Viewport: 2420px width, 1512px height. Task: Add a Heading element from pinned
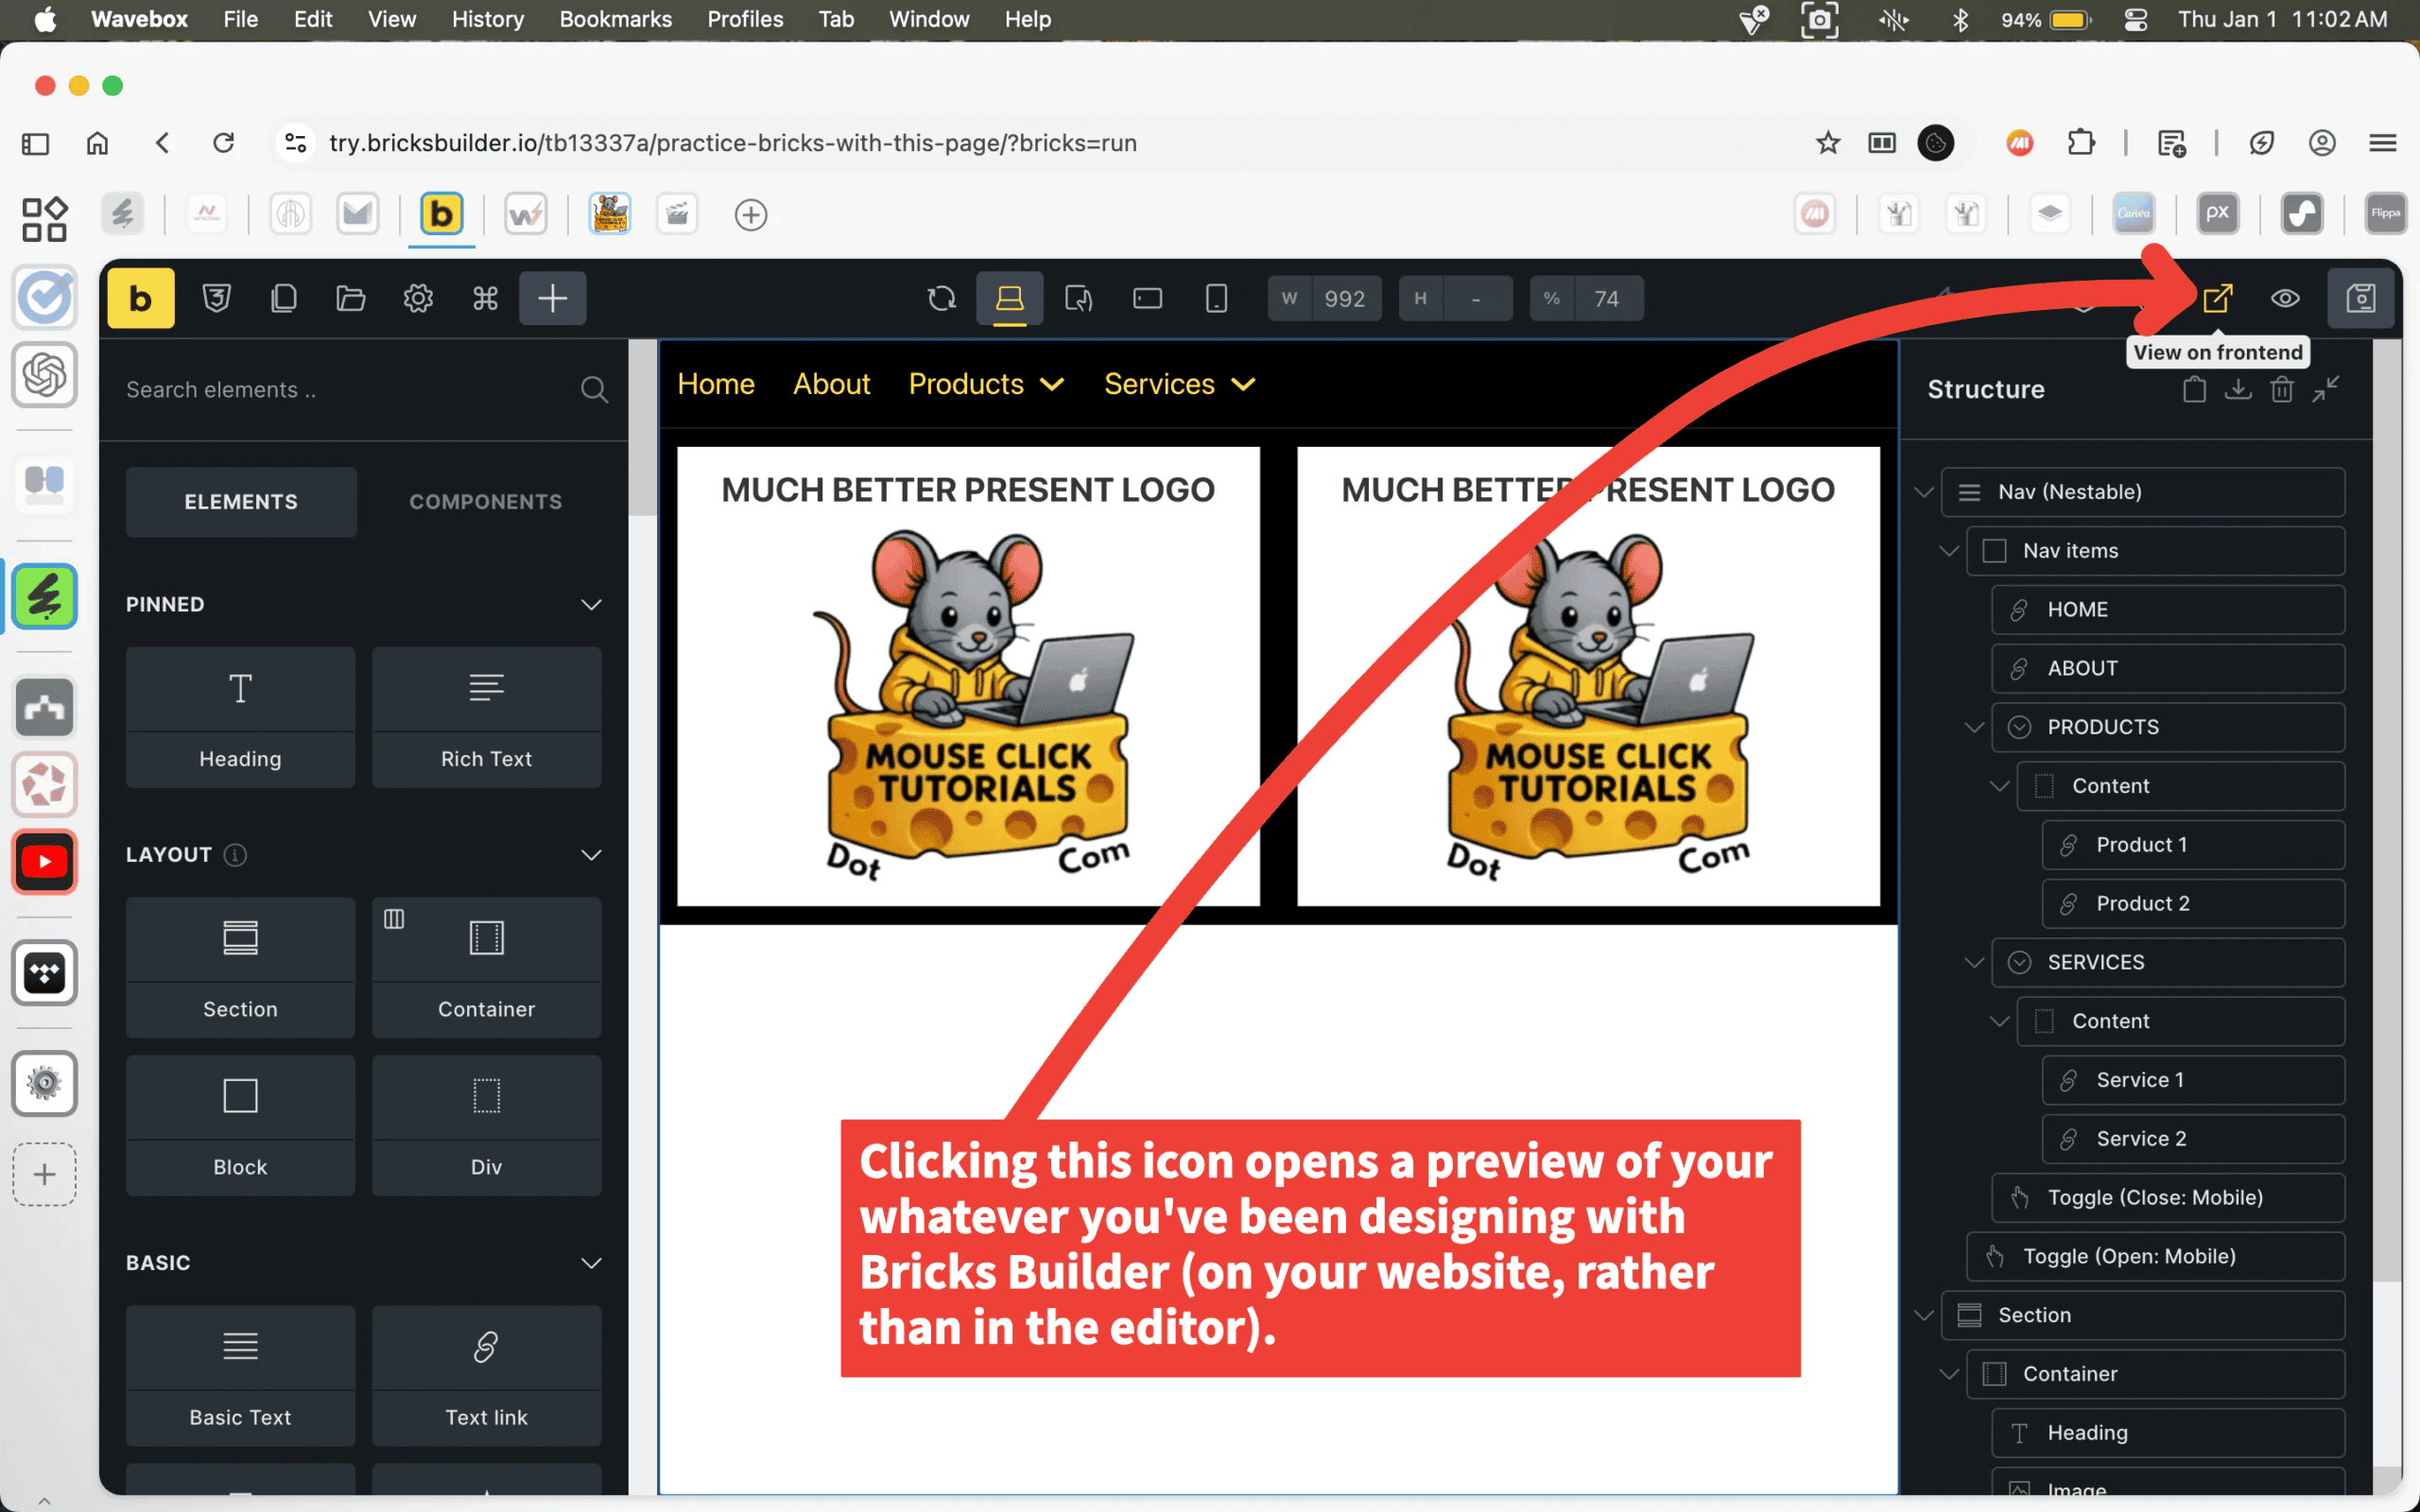240,716
